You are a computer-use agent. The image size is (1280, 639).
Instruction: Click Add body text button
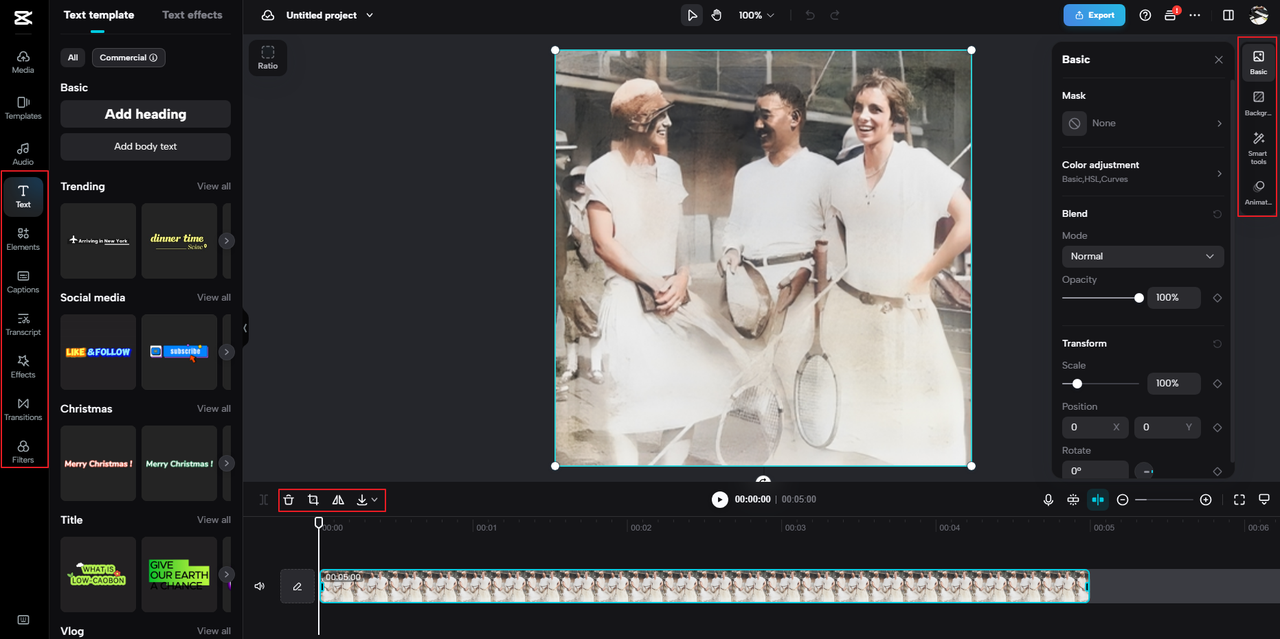pyautogui.click(x=145, y=146)
